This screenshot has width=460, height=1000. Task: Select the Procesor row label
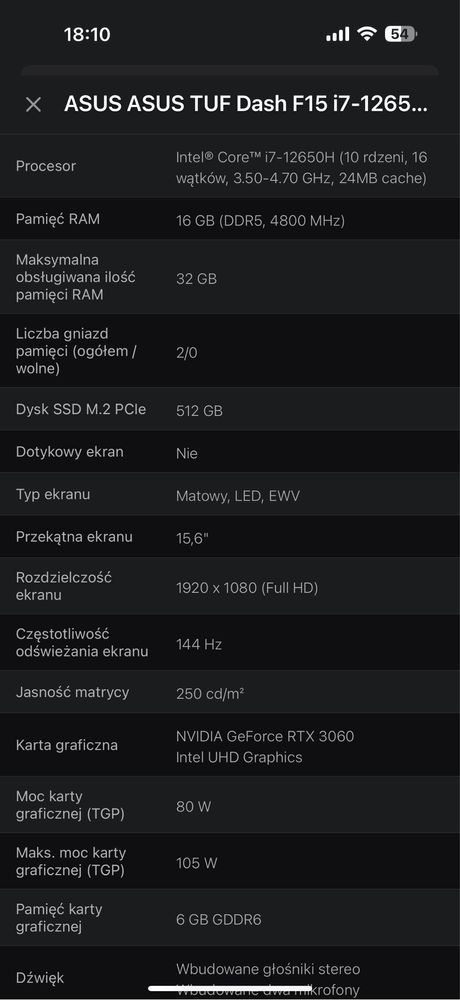(46, 166)
